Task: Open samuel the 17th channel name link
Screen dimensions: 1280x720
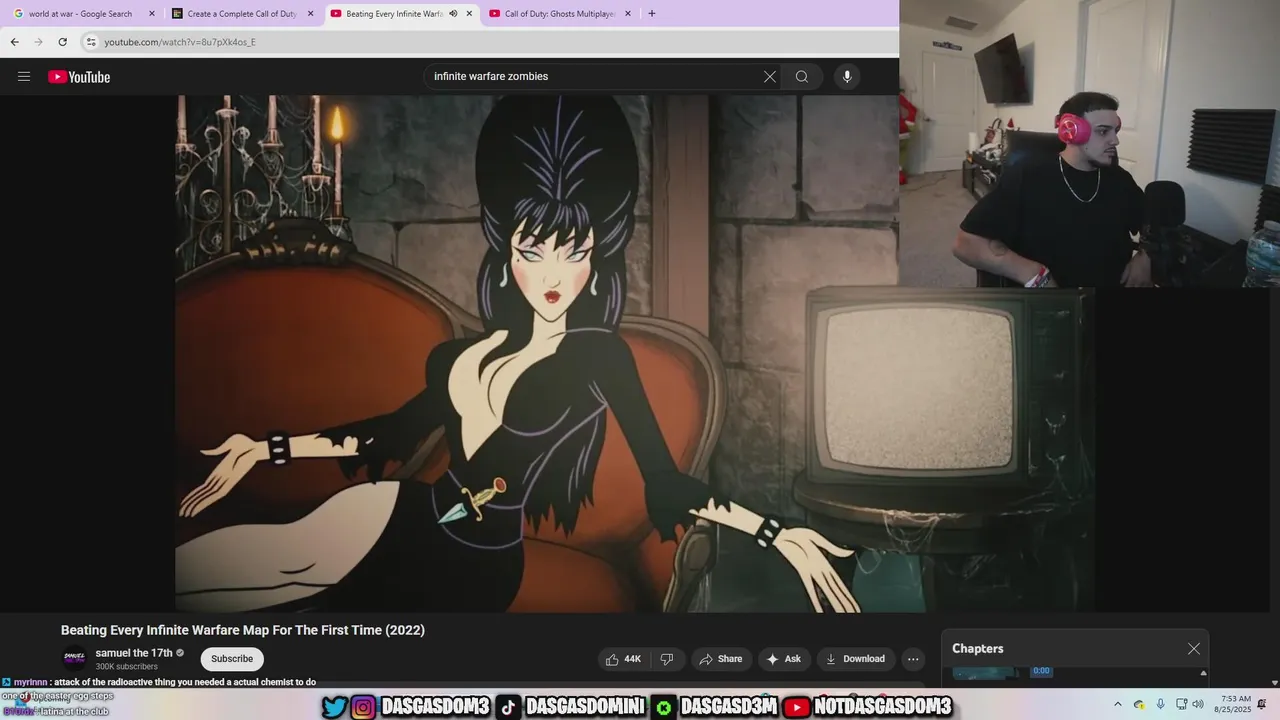Action: (x=134, y=653)
